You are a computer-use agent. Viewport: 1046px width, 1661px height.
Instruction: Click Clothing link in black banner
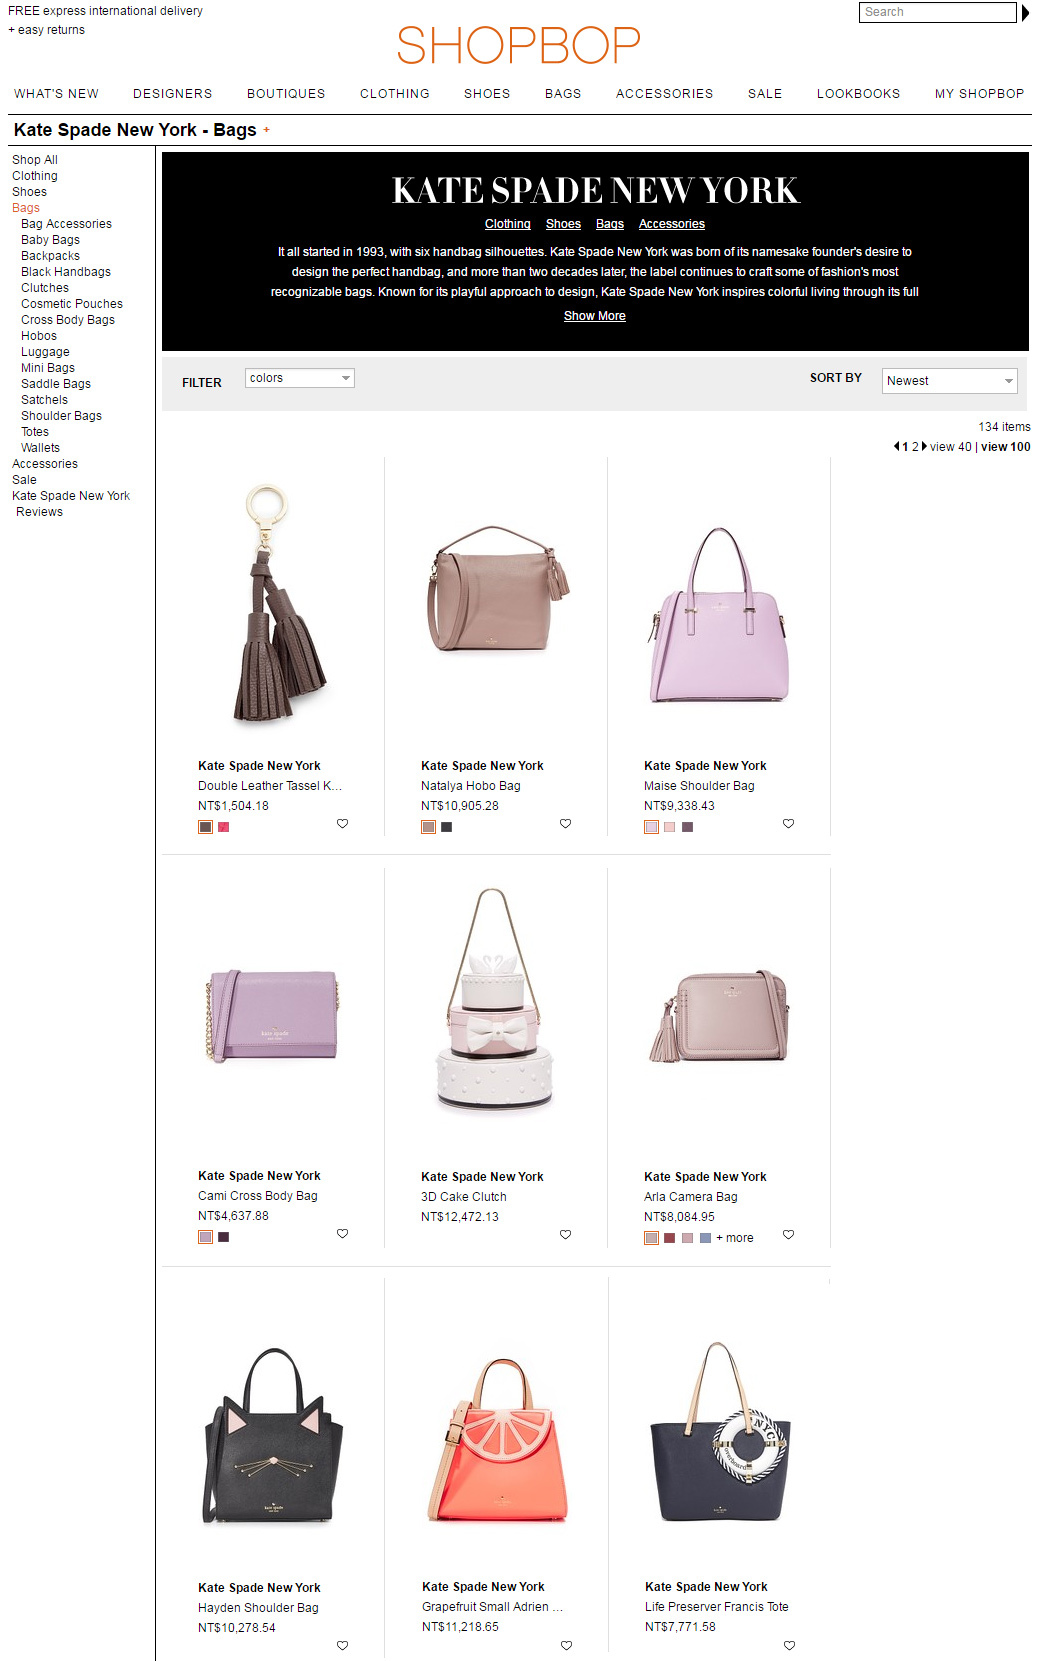[508, 224]
